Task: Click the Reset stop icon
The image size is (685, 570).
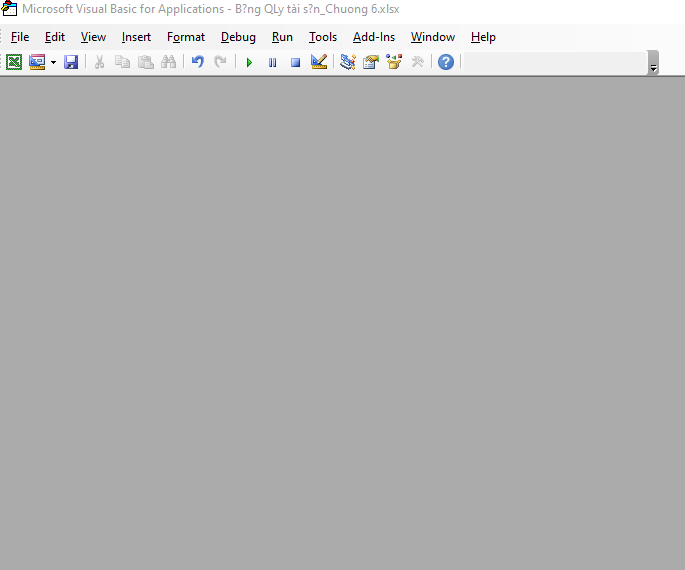Action: 296,62
